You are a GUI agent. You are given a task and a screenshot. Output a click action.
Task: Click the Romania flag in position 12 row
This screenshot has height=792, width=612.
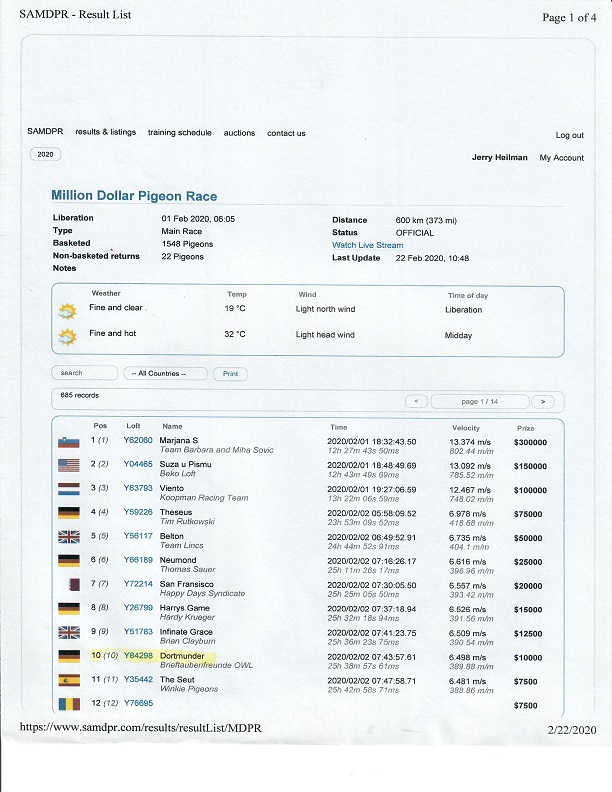click(x=69, y=705)
